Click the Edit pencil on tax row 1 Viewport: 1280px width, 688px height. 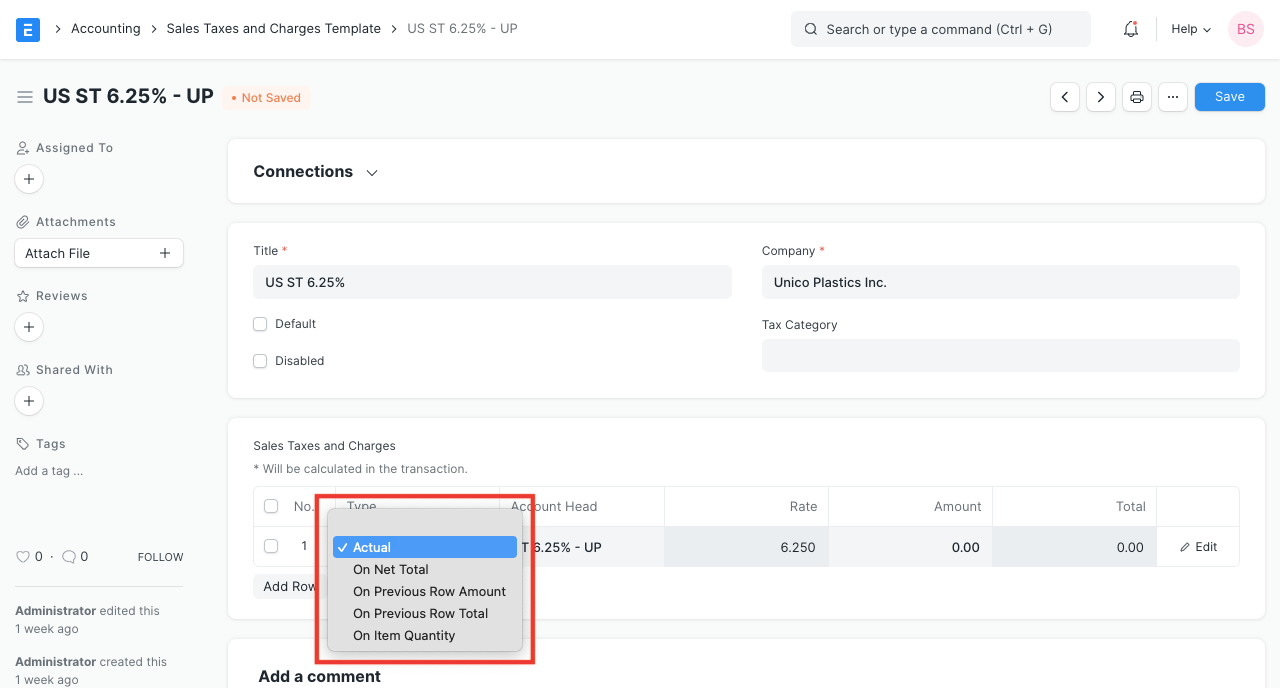(1198, 546)
